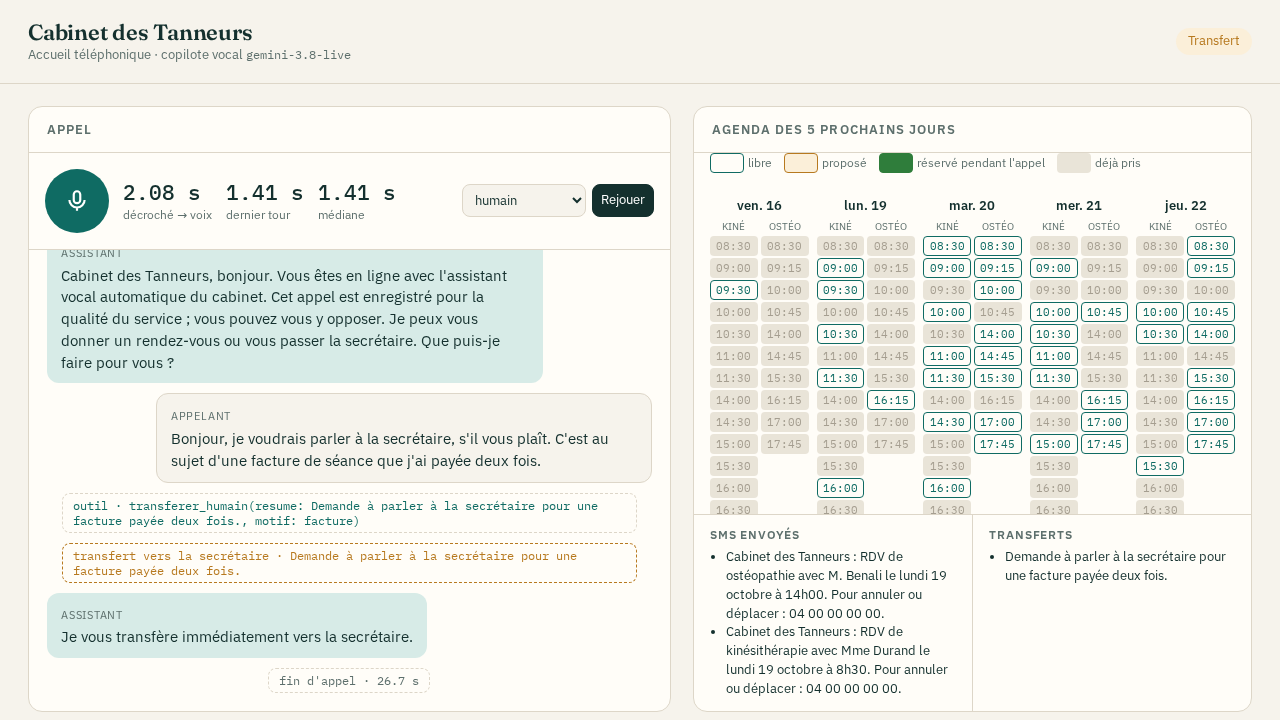Choose the 14:00 ostéo slot on jeu. 22
This screenshot has width=1280, height=720.
point(1211,334)
